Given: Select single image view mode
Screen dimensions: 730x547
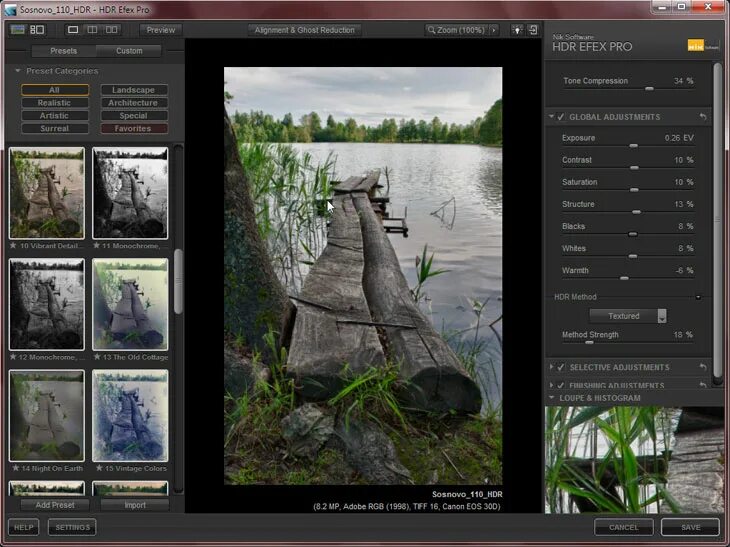Looking at the screenshot, I should (73, 30).
